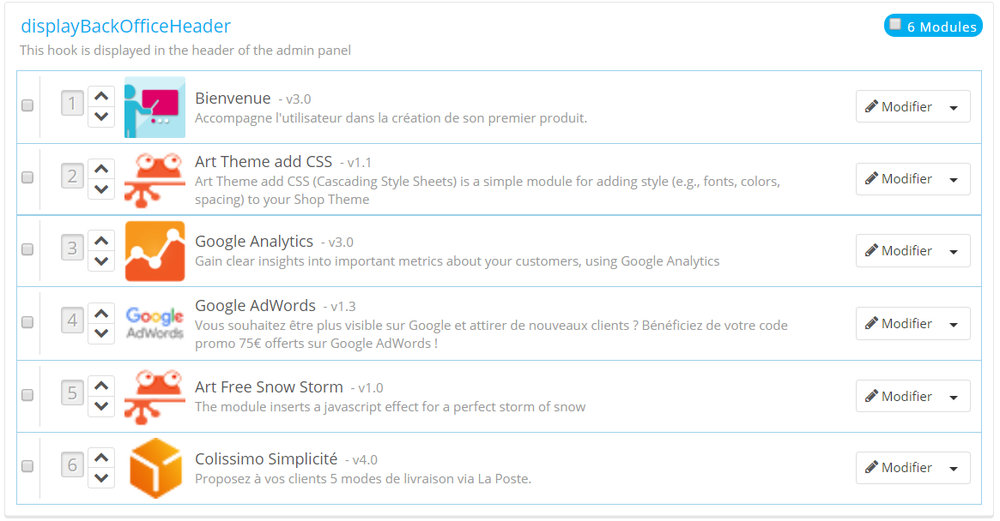Click Modifier for Art Theme add CSS
The image size is (1000, 521).
(898, 179)
